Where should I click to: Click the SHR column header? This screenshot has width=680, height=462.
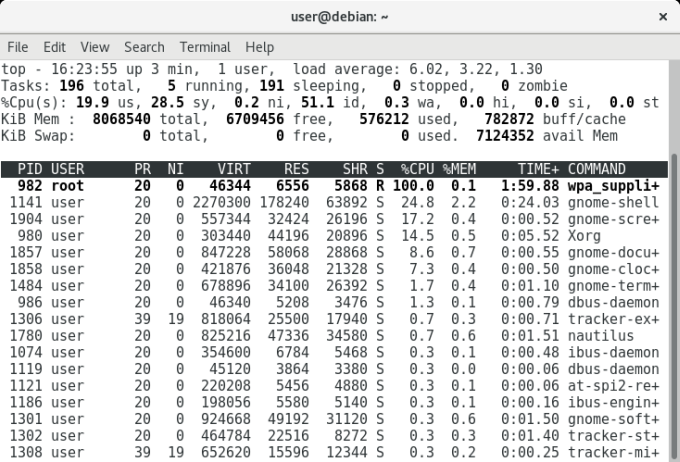[355, 169]
